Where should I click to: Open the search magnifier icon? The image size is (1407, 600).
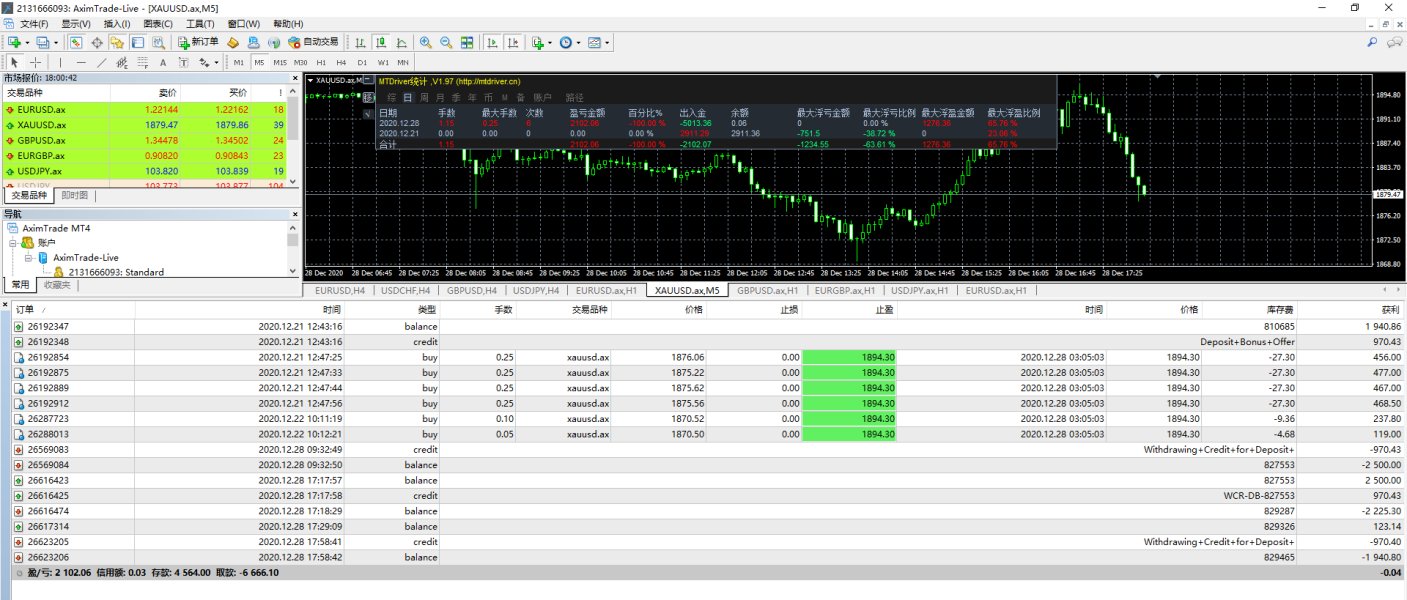[x=1373, y=42]
